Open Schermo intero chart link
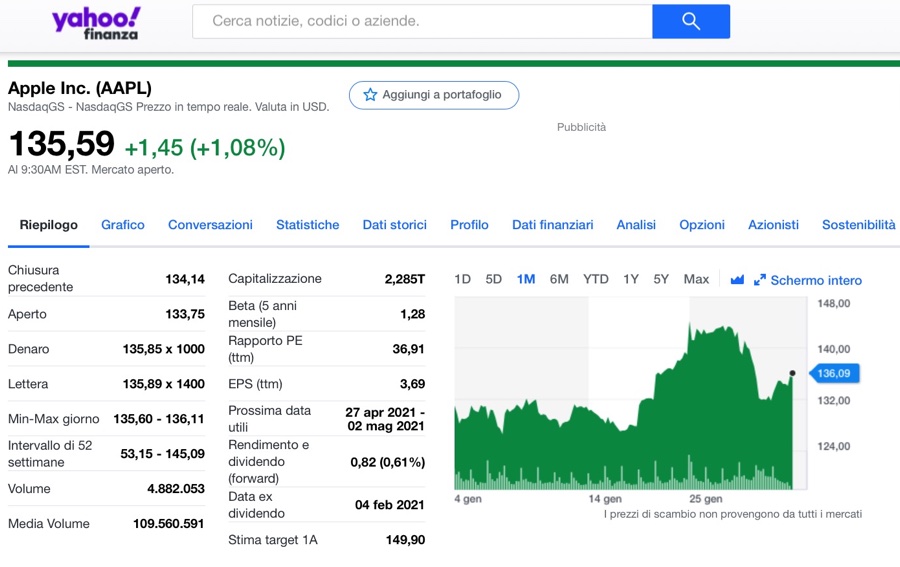This screenshot has height=567, width=900. [x=816, y=280]
